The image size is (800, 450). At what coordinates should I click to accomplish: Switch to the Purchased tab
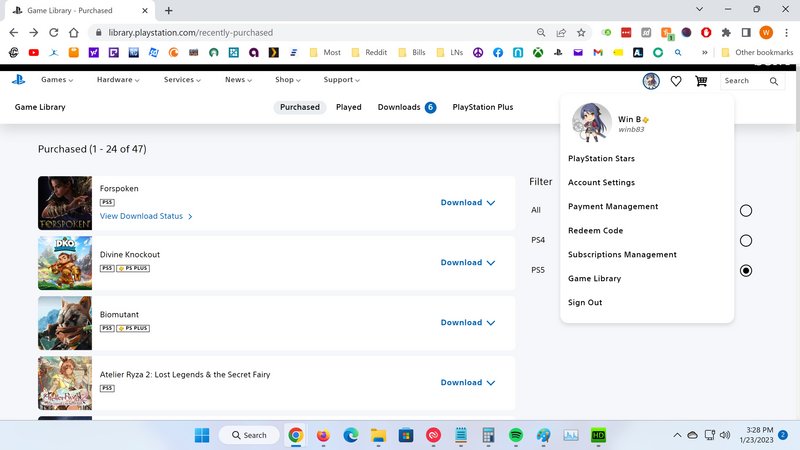point(299,107)
